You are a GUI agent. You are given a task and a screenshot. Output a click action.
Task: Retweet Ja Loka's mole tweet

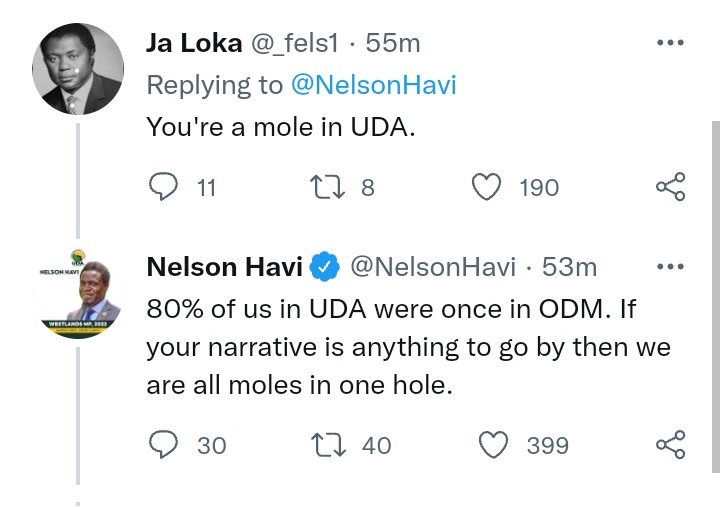[327, 187]
